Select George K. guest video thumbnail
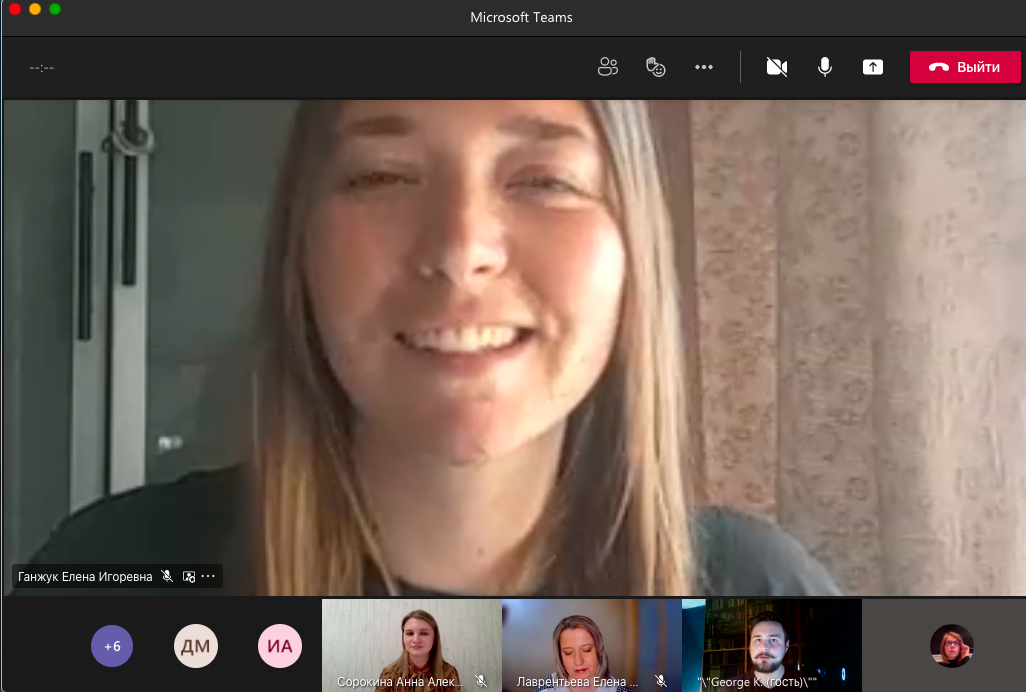This screenshot has height=692, width=1026. (771, 640)
